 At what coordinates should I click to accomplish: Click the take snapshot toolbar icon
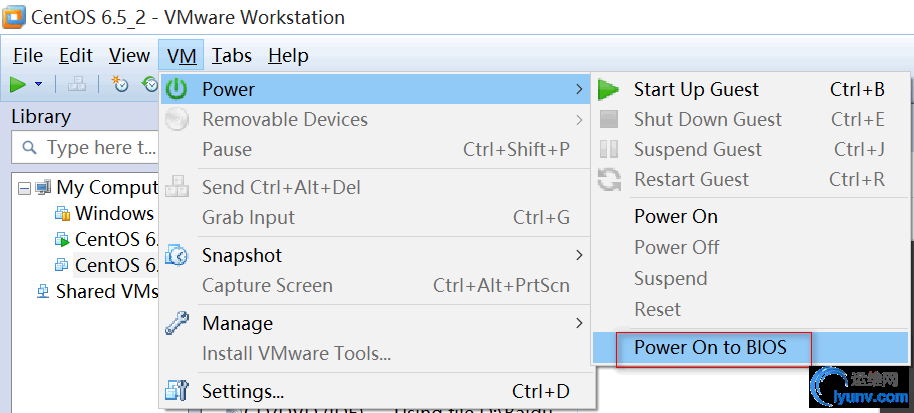click(x=121, y=85)
